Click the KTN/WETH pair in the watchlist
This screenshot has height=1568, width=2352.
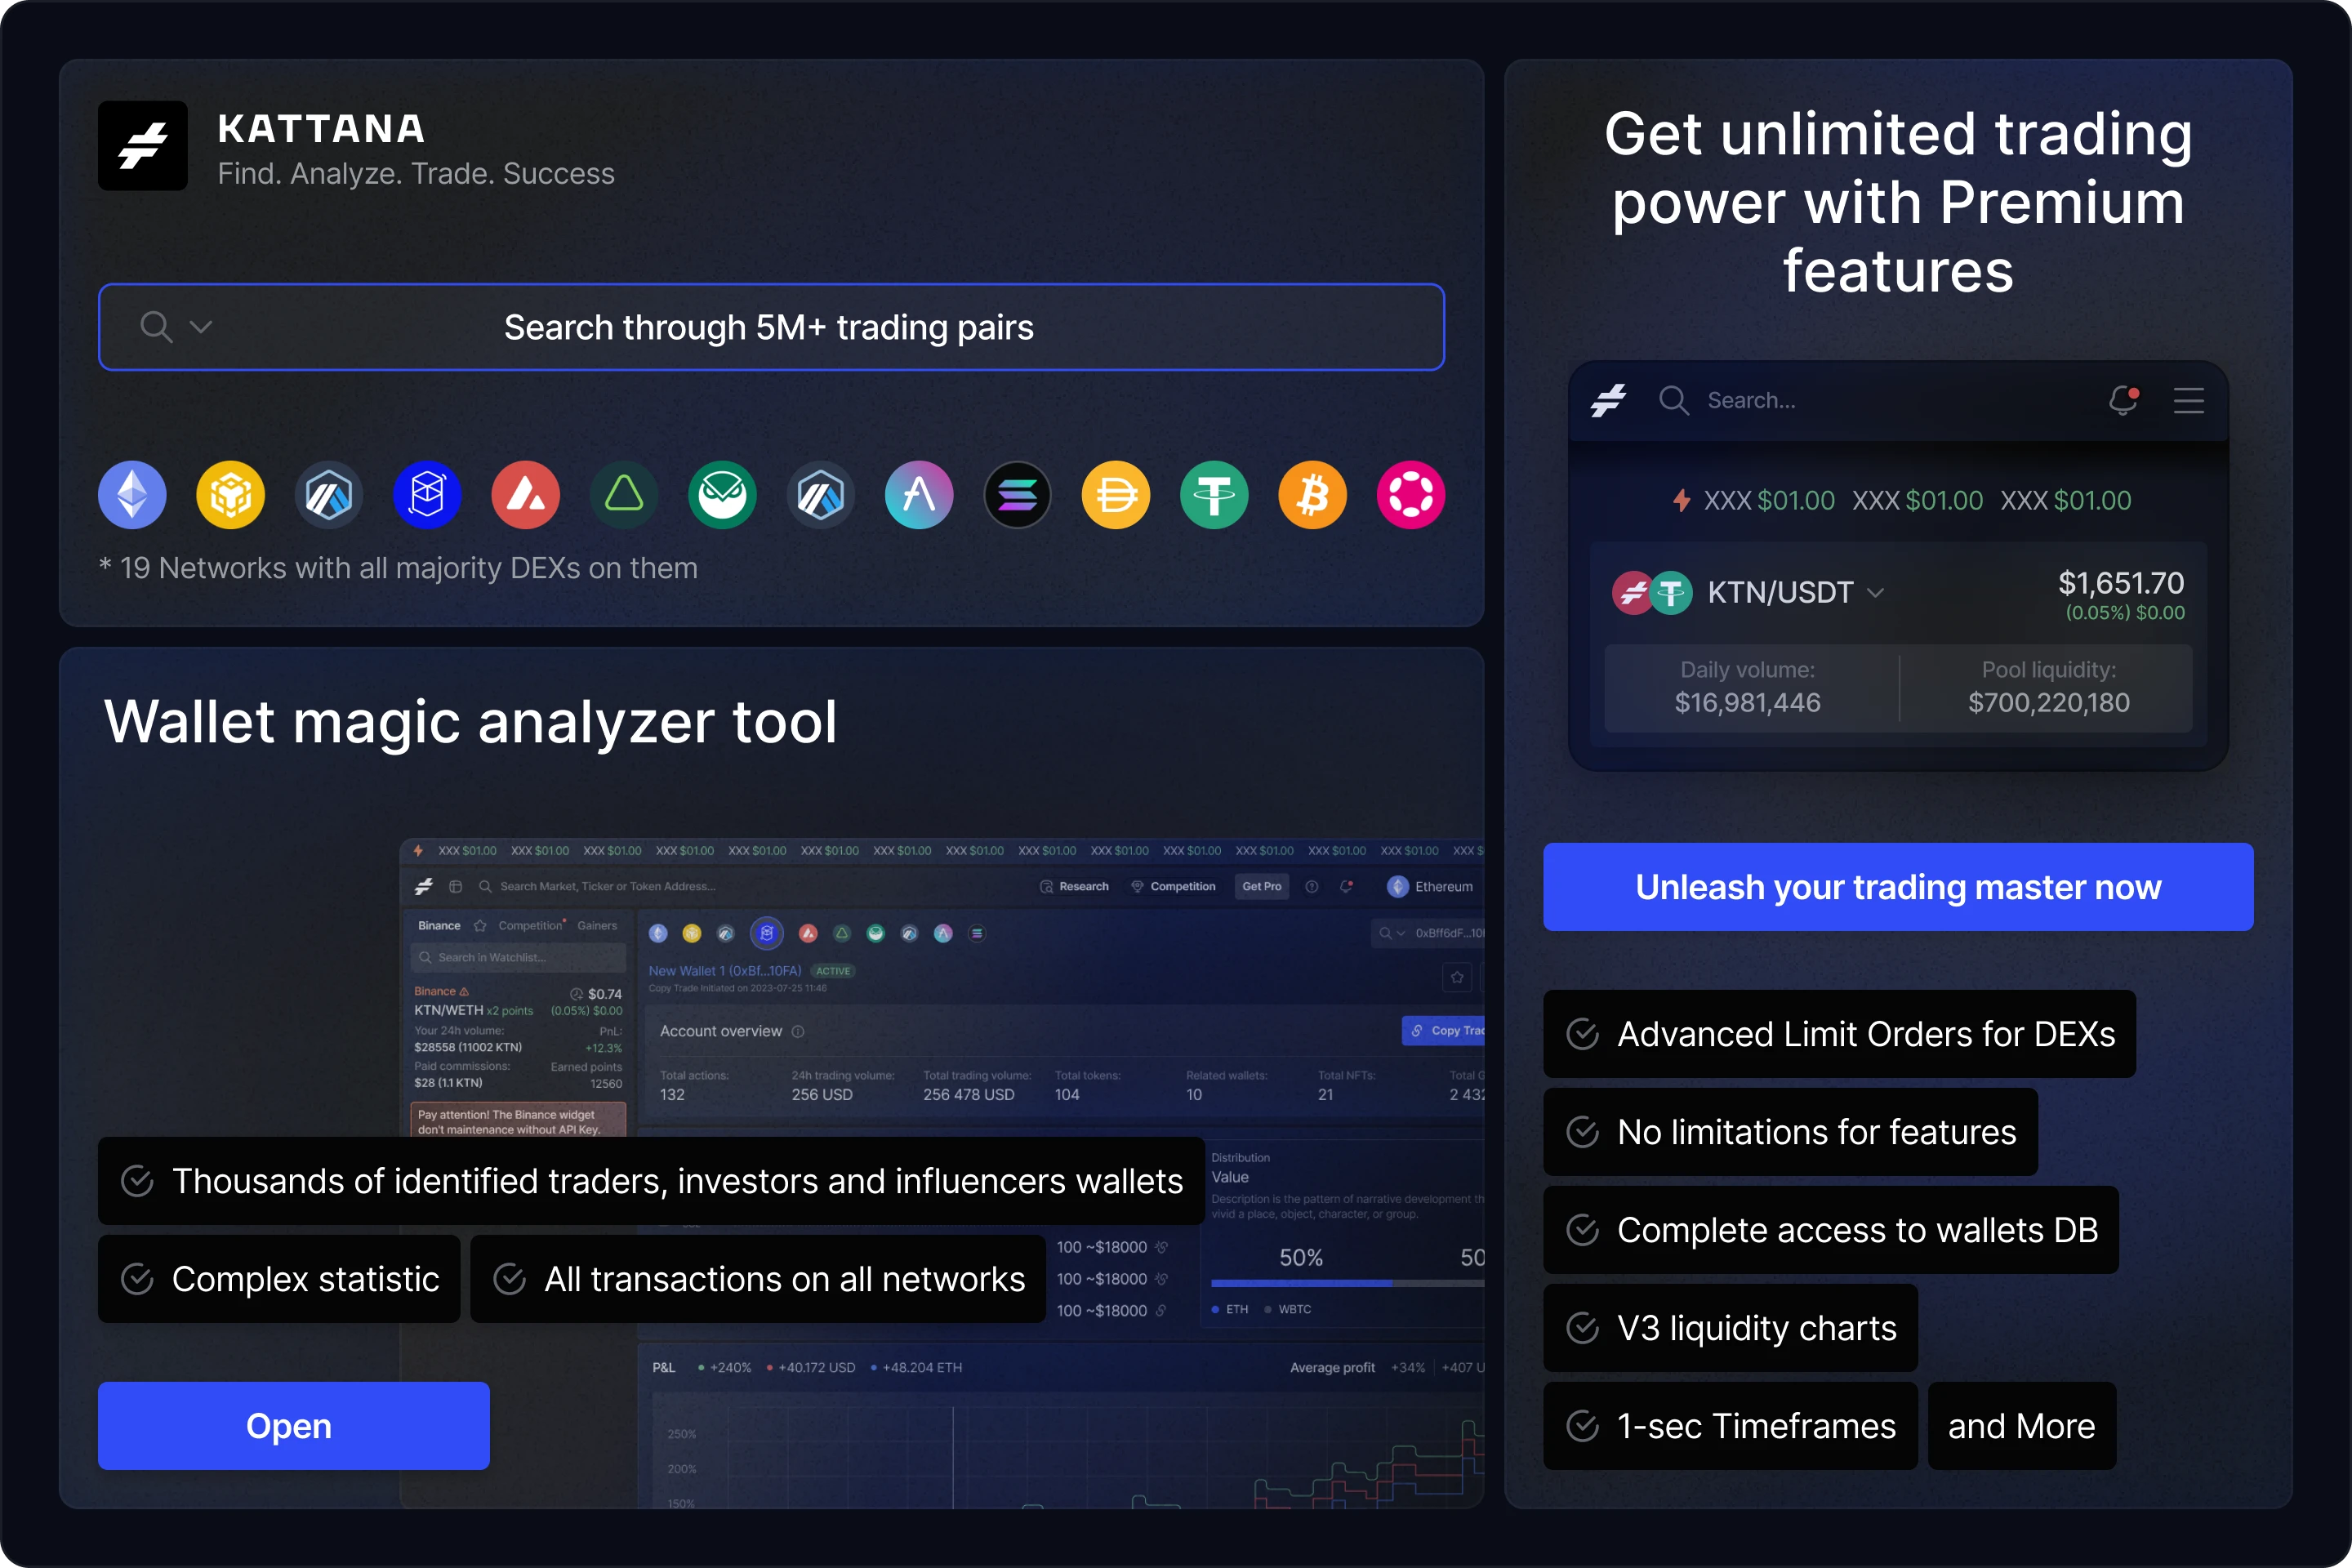coord(449,1010)
